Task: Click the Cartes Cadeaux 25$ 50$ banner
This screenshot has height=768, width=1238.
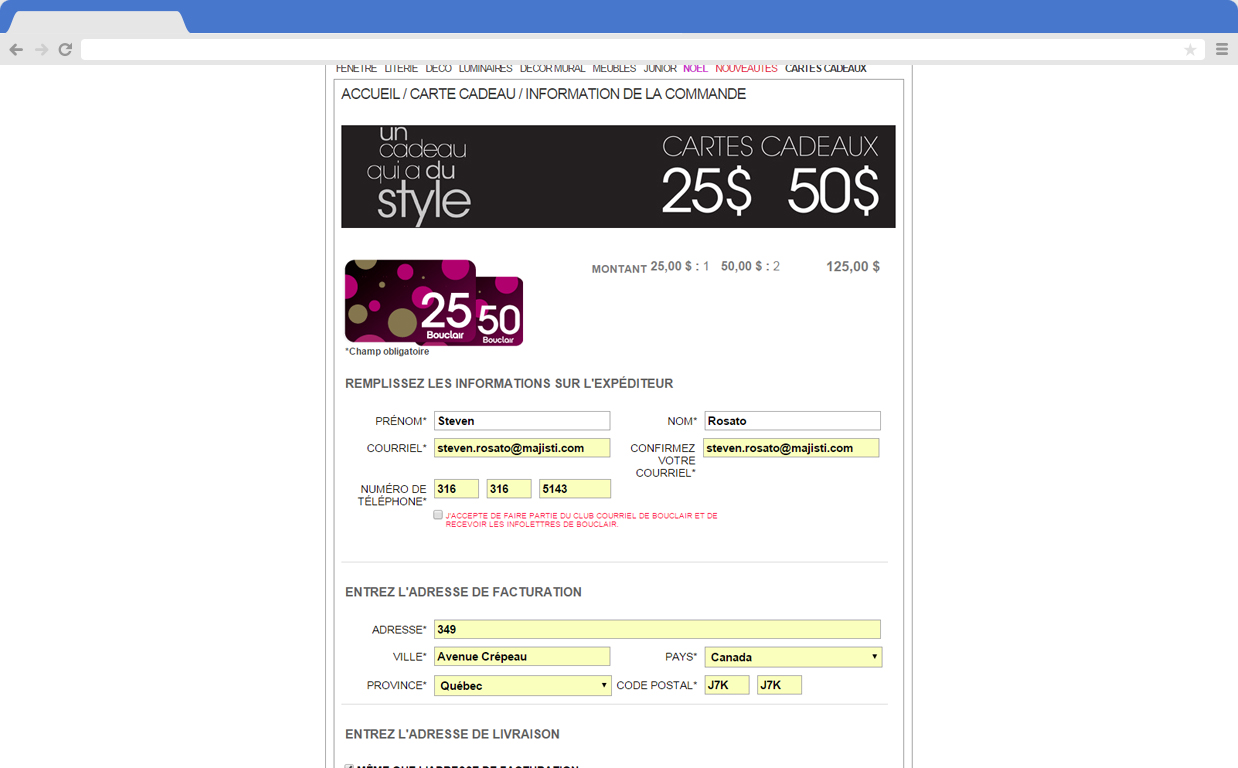Action: (619, 176)
